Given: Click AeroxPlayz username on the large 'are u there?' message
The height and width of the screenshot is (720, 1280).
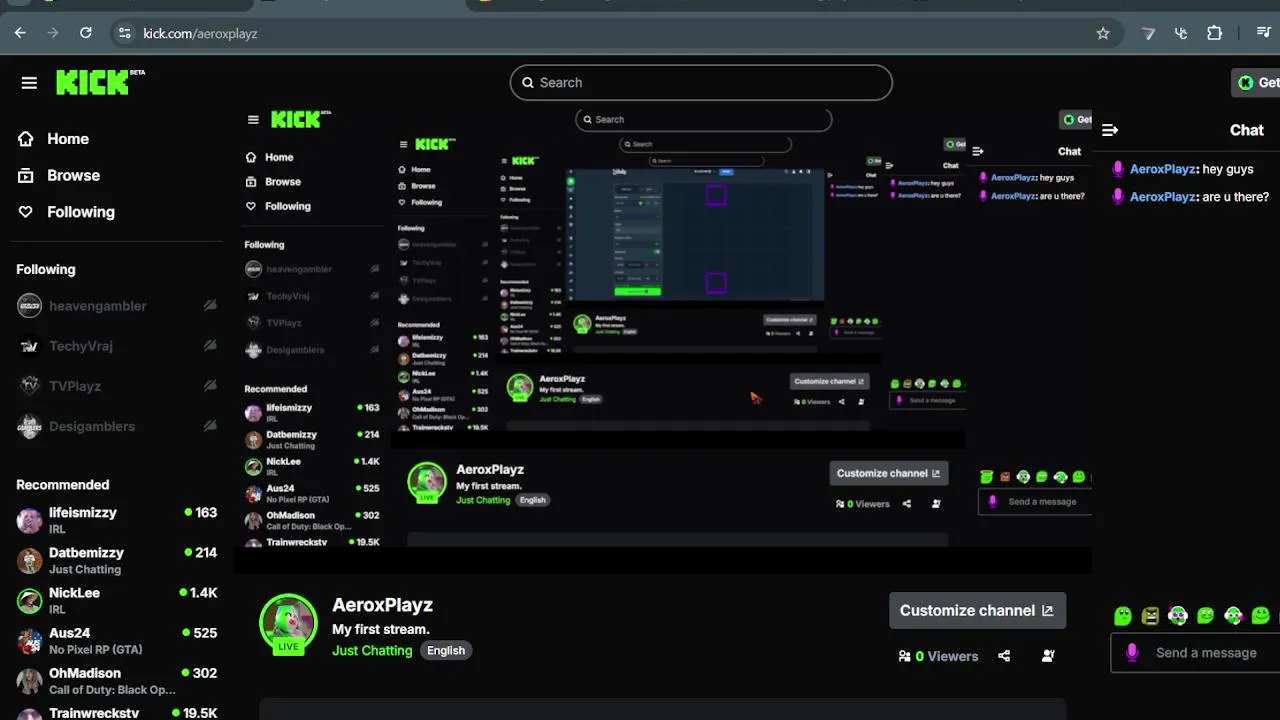Looking at the screenshot, I should coord(1163,197).
